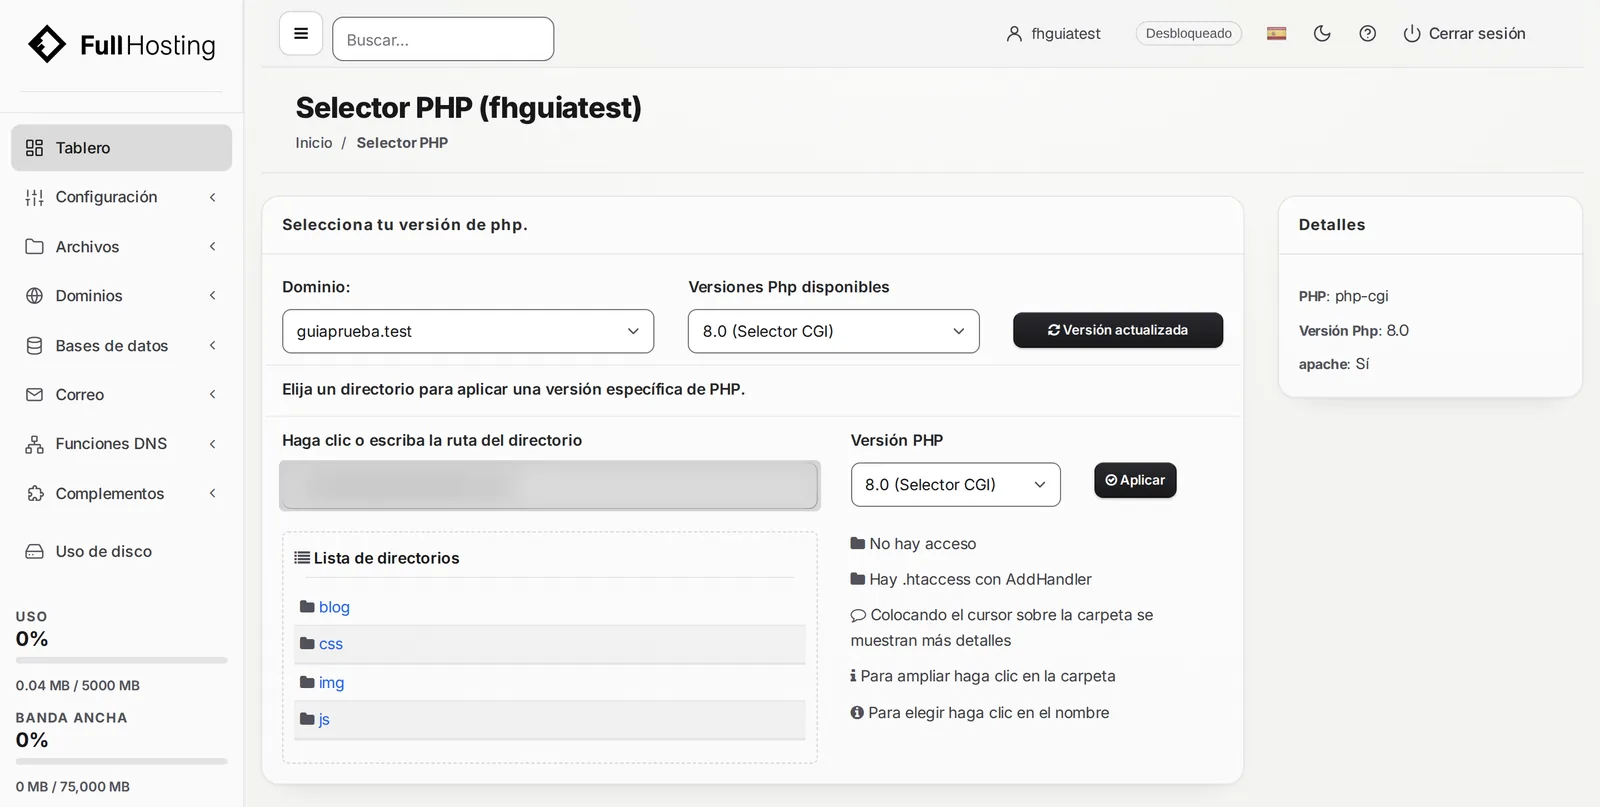Expand the Bases de datos menu
Viewport: 1600px width, 807px height.
121,346
